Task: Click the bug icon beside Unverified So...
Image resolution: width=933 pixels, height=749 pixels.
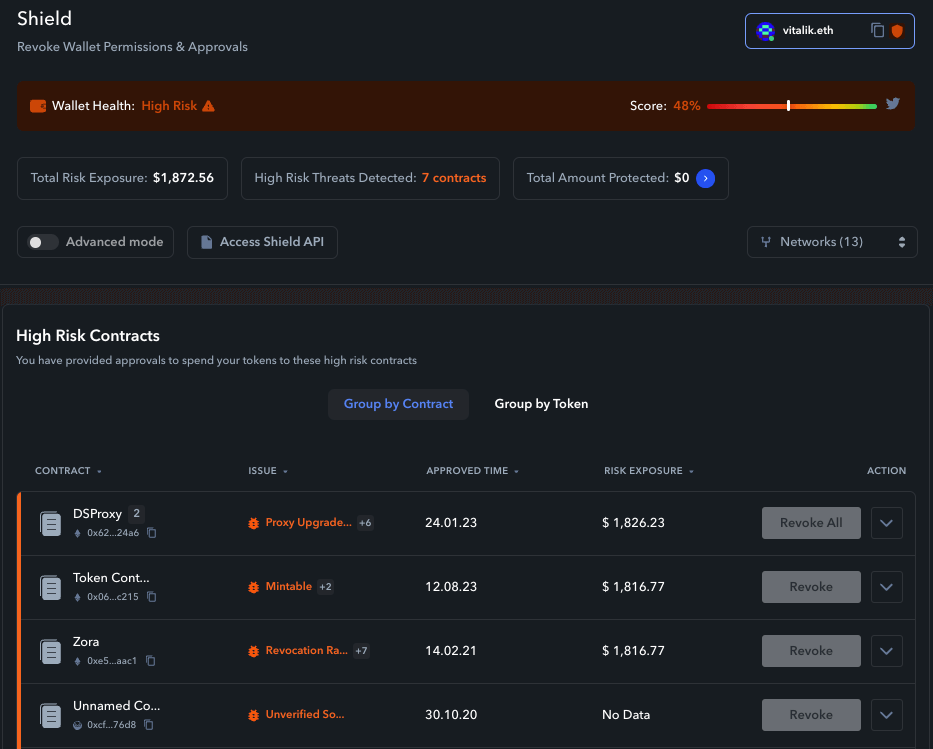Action: tap(253, 715)
